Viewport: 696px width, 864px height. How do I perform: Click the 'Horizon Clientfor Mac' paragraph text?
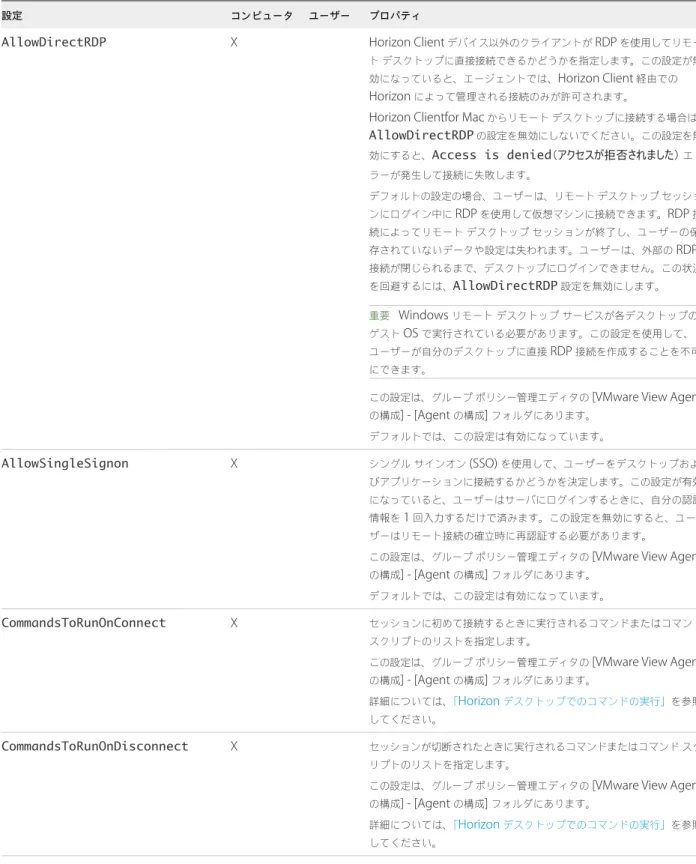[x=532, y=146]
